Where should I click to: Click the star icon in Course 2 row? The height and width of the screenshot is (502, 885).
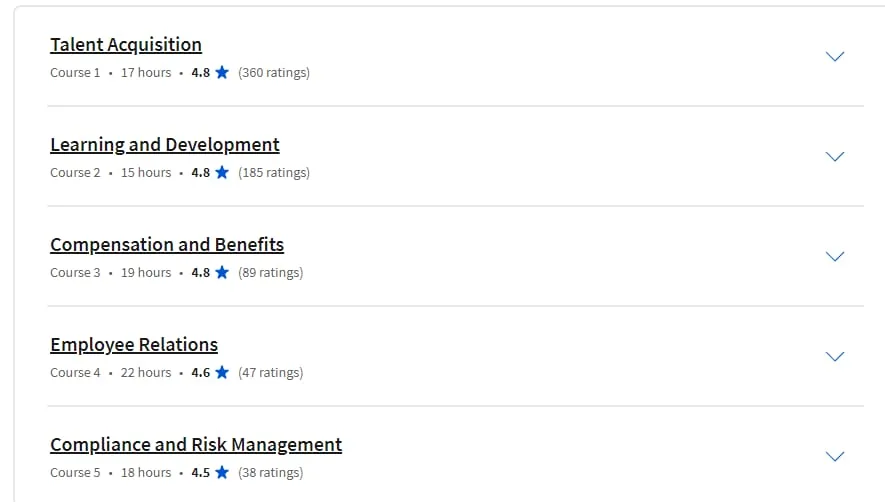(222, 172)
